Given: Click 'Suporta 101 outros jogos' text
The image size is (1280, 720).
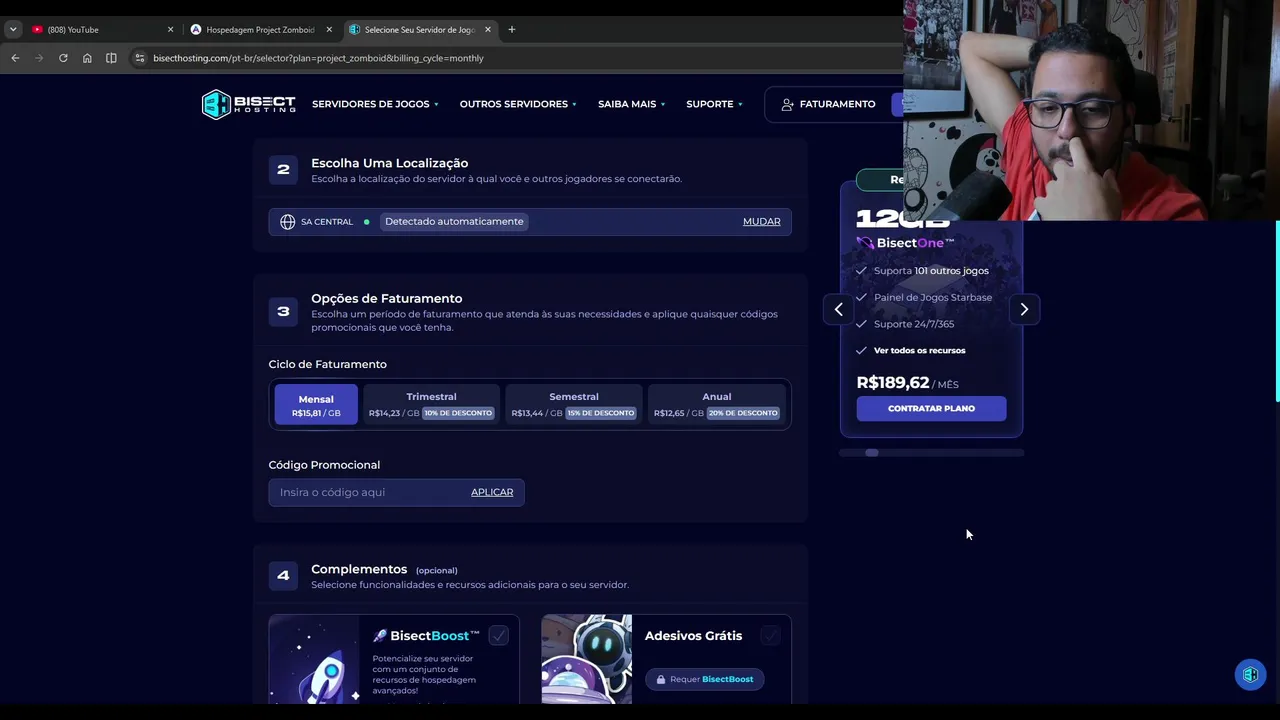Looking at the screenshot, I should coord(931,271).
